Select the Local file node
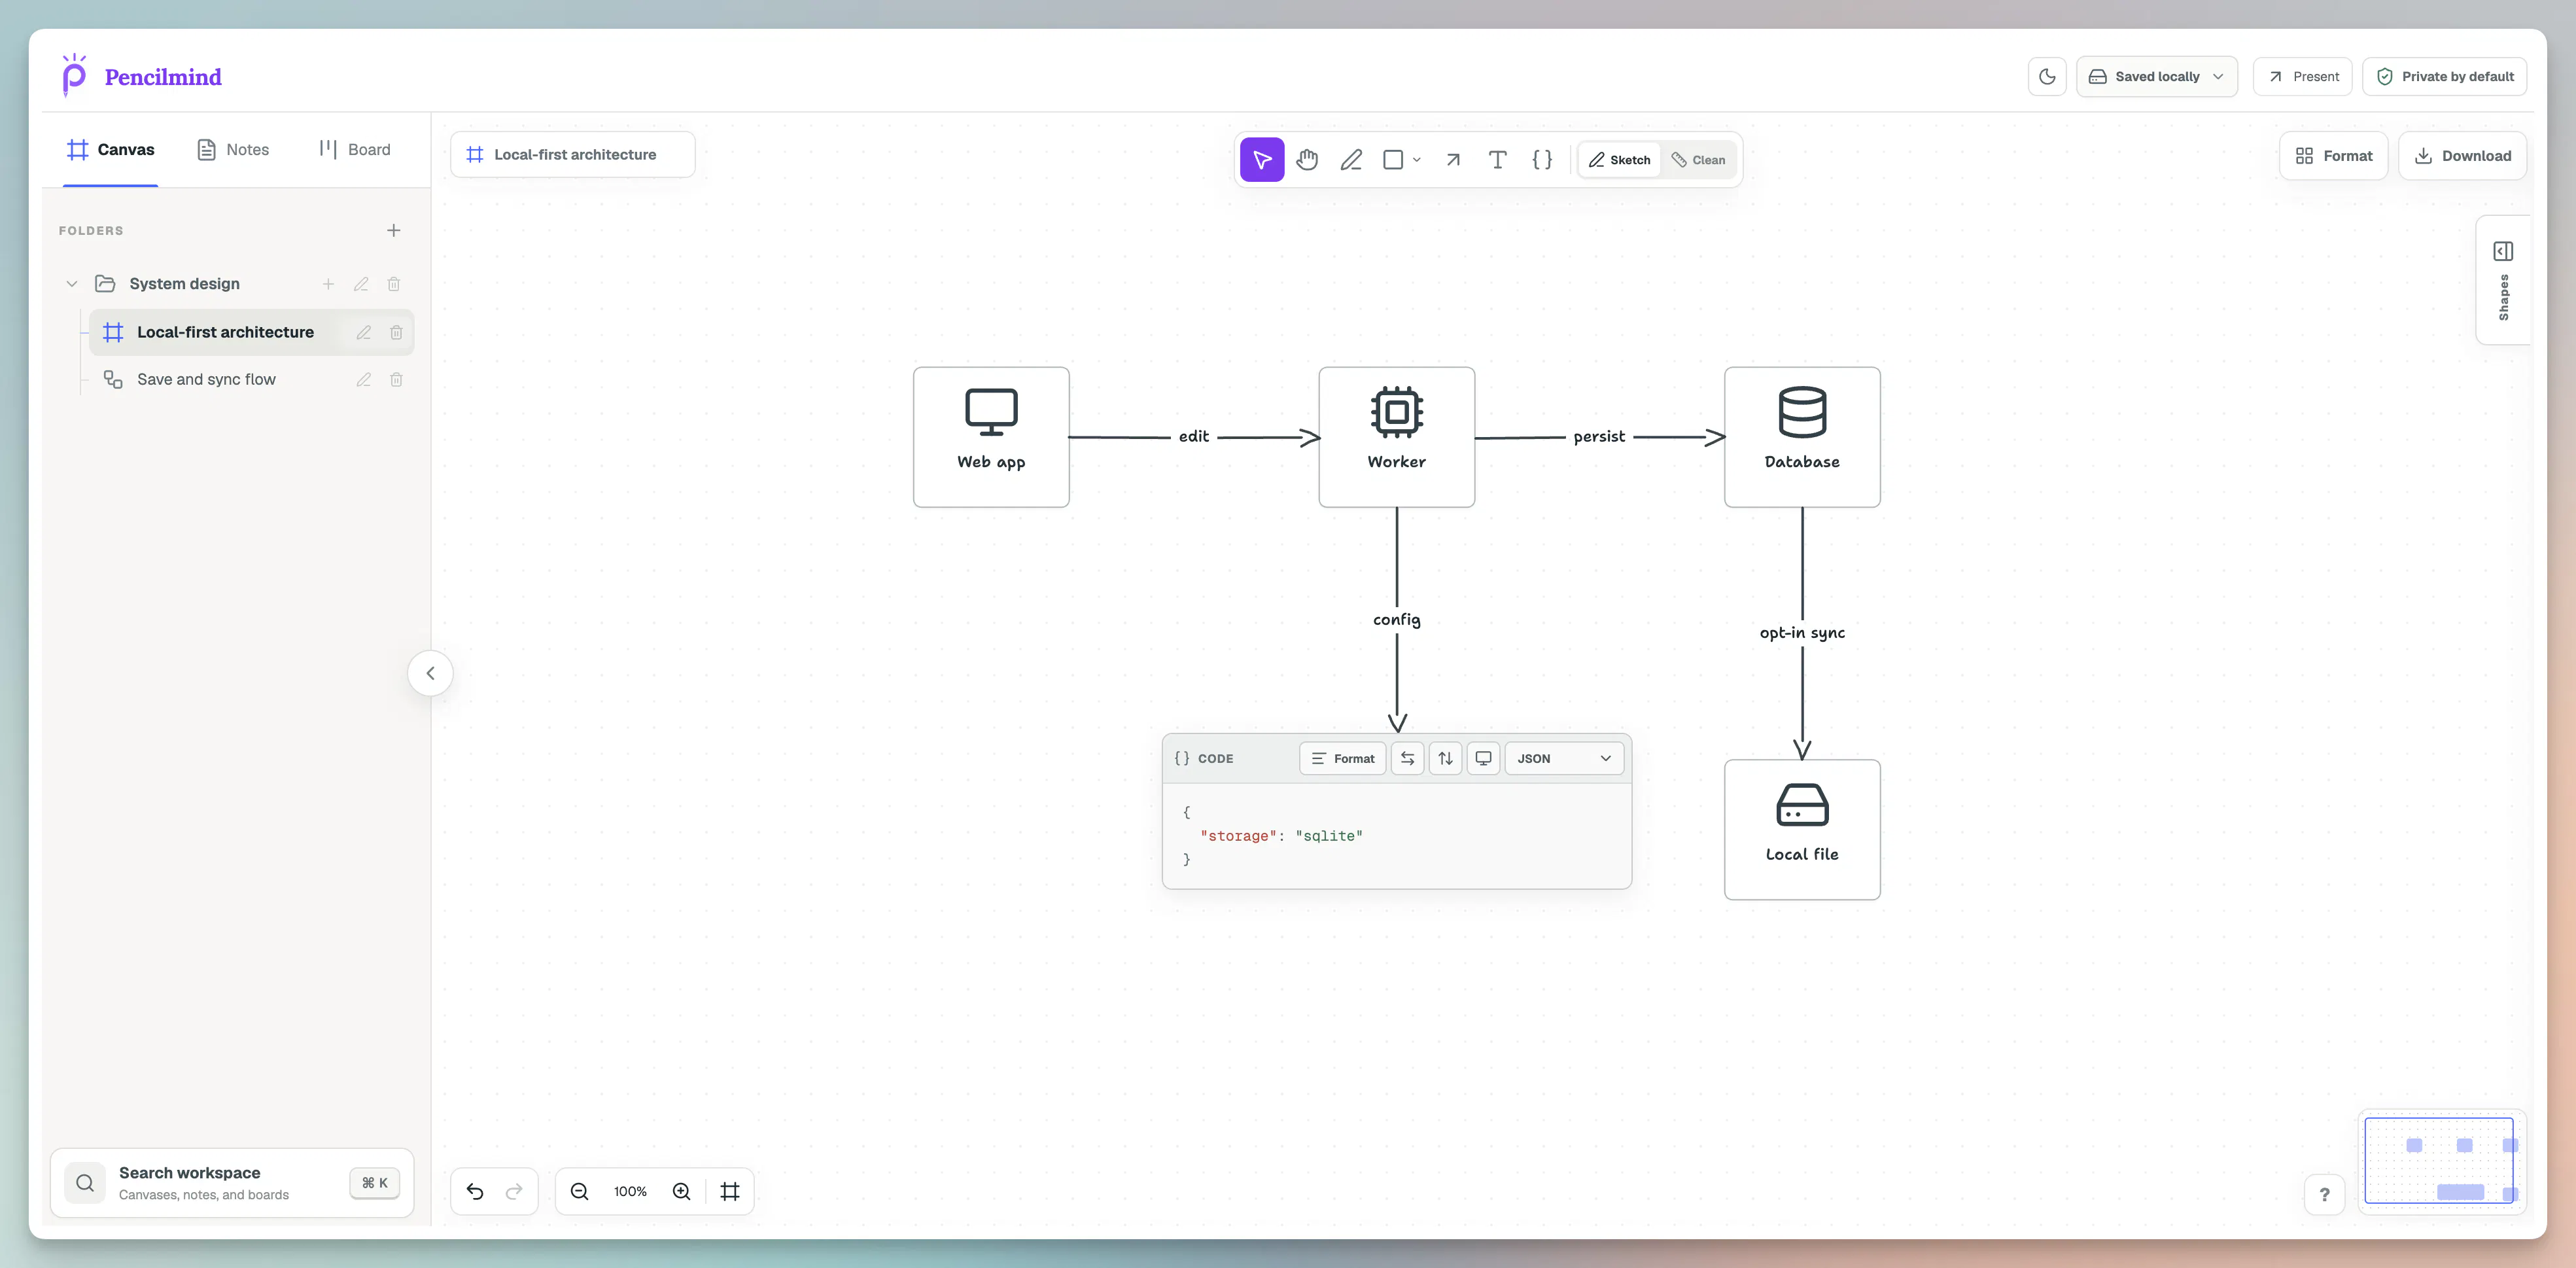 pos(1802,830)
